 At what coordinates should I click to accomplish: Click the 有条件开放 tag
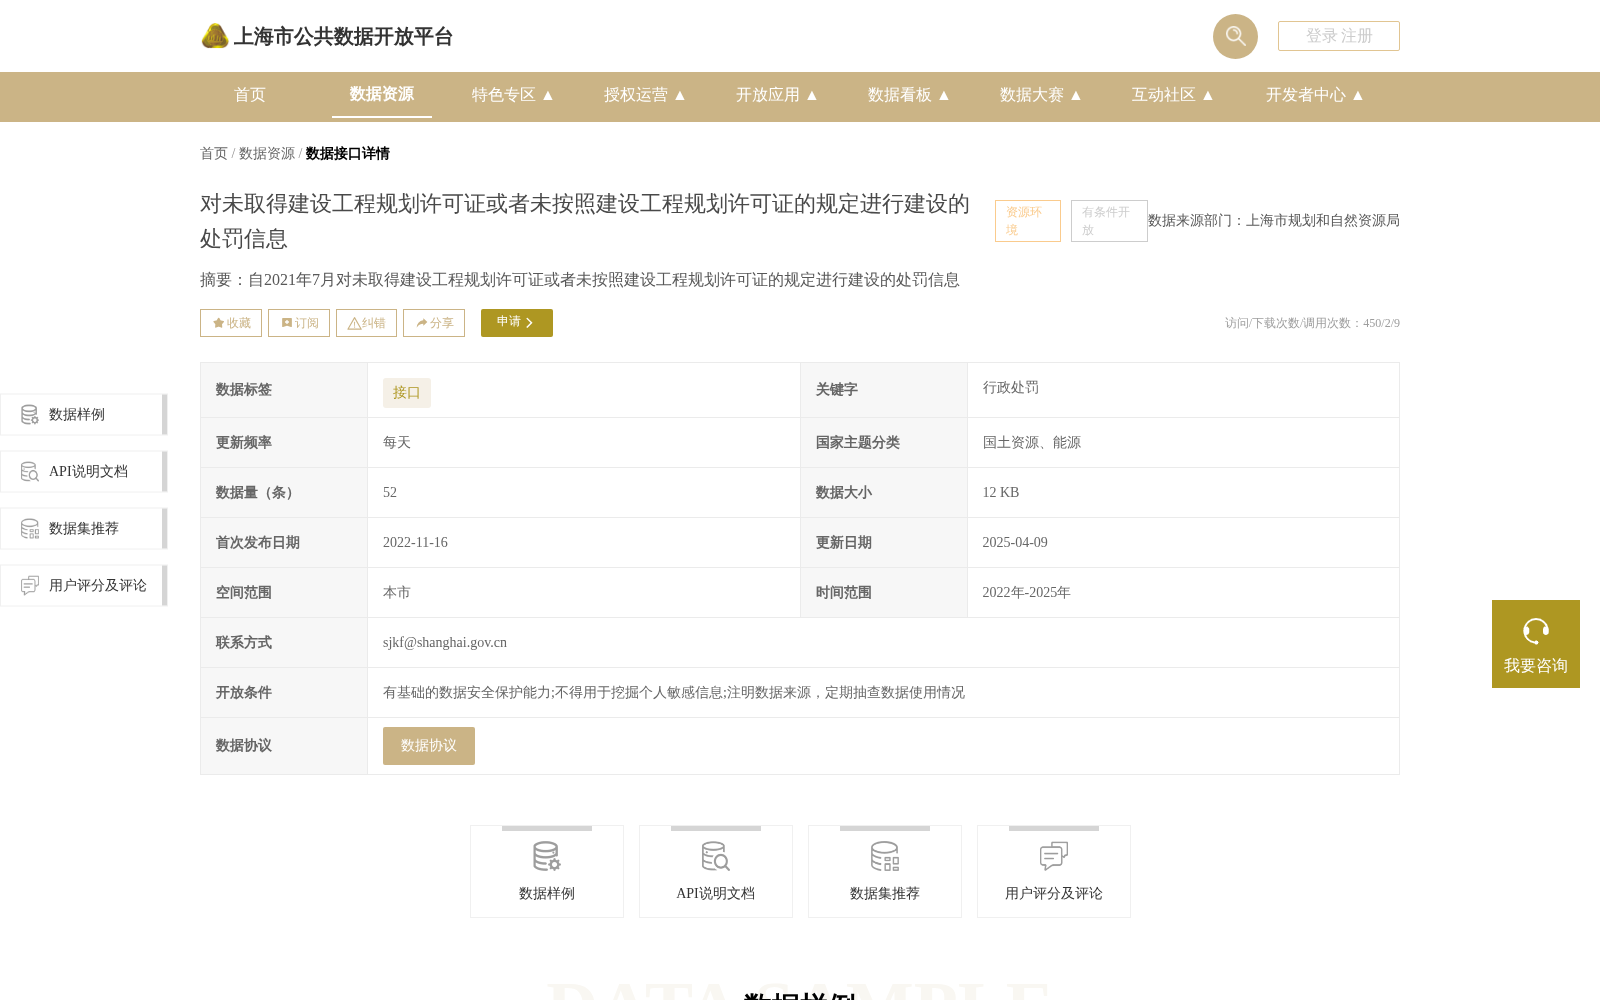tap(1109, 221)
